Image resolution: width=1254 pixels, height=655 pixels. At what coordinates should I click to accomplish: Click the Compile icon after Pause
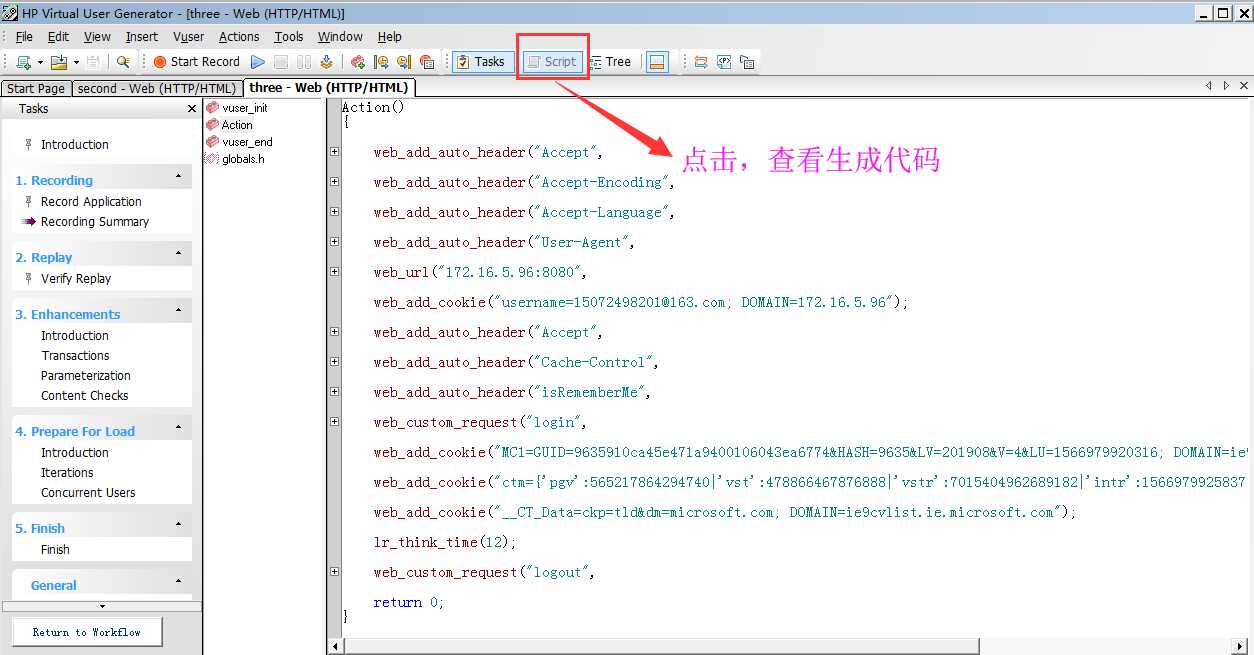point(326,62)
